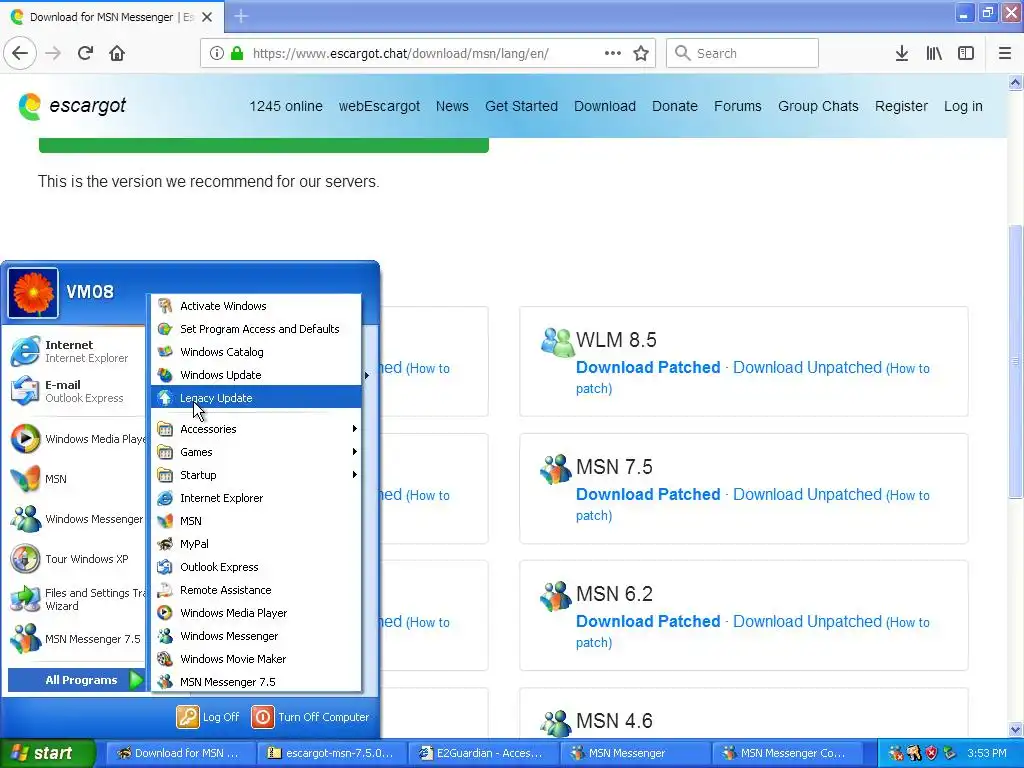1024x768 pixels.
Task: Launch Outlook Express from All Programs list
Action: click(256, 567)
